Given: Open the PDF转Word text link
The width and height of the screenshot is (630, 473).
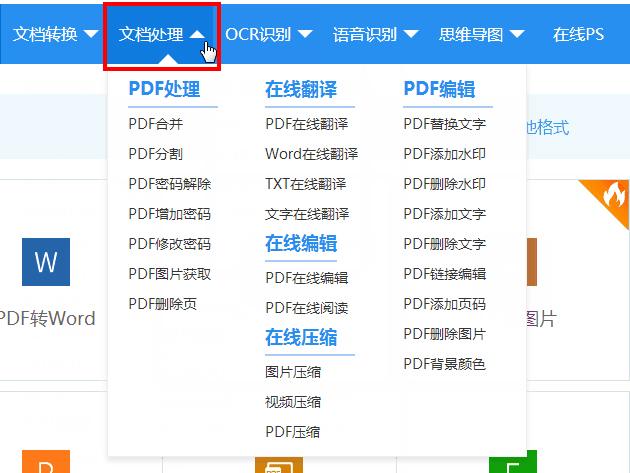Looking at the screenshot, I should pos(47,319).
